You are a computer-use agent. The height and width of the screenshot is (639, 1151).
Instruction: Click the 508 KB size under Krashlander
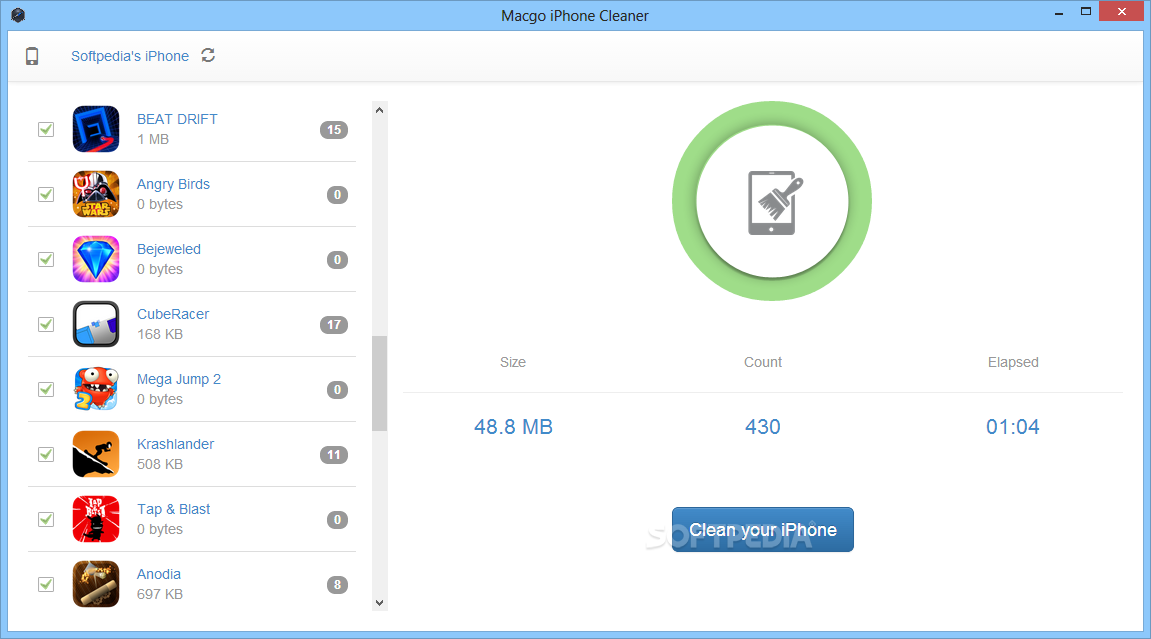tap(160, 464)
